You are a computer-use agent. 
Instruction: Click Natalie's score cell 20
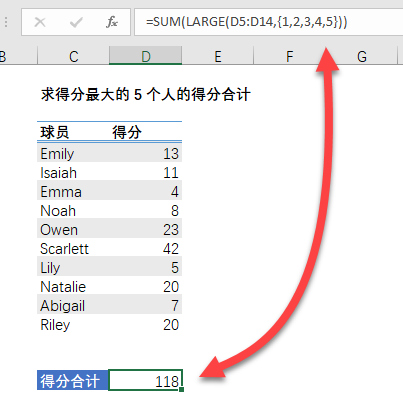coord(146,287)
